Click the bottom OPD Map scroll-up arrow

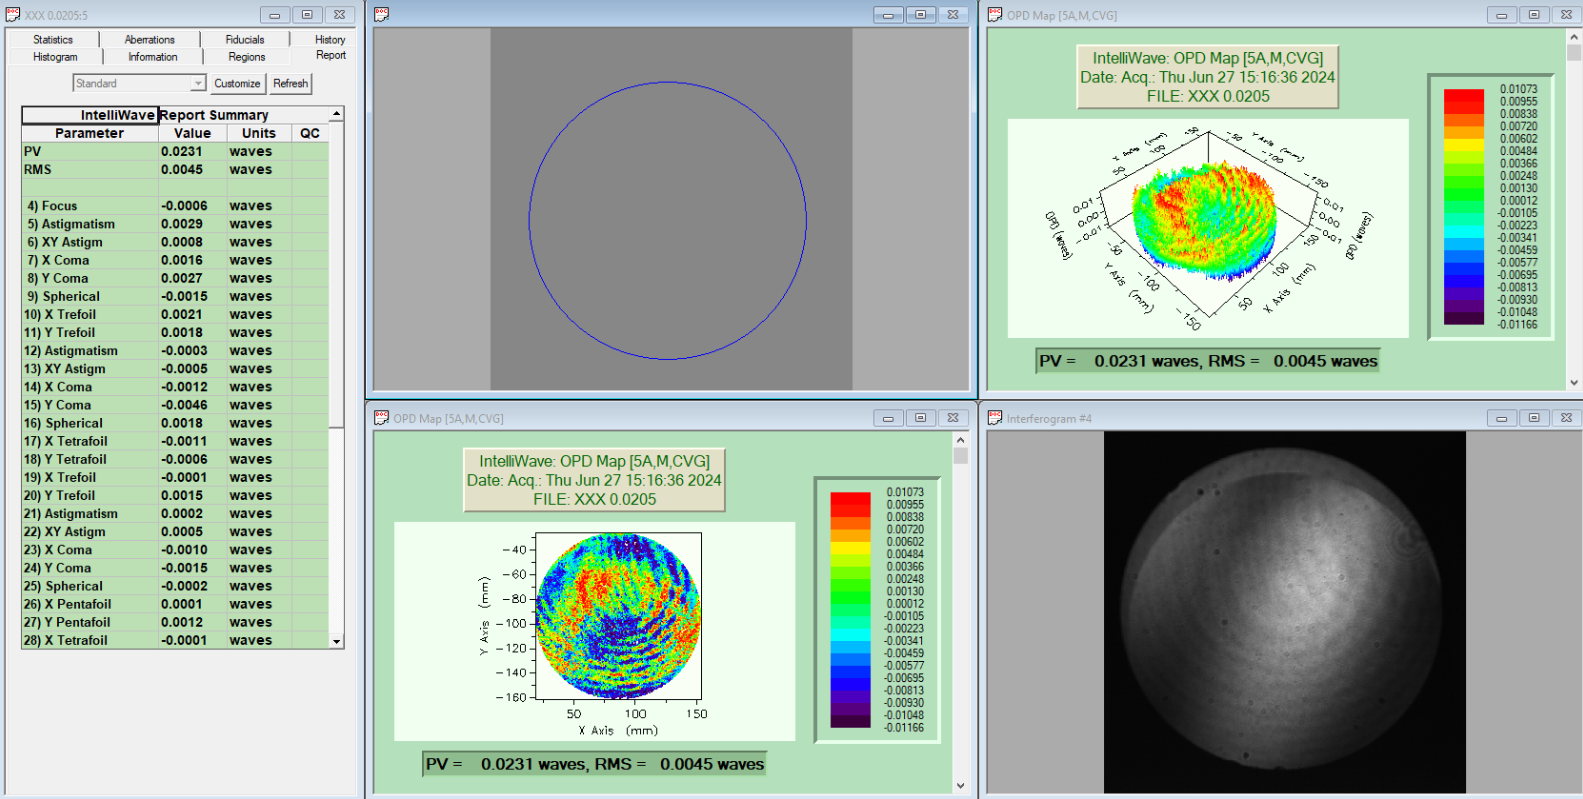pos(960,440)
